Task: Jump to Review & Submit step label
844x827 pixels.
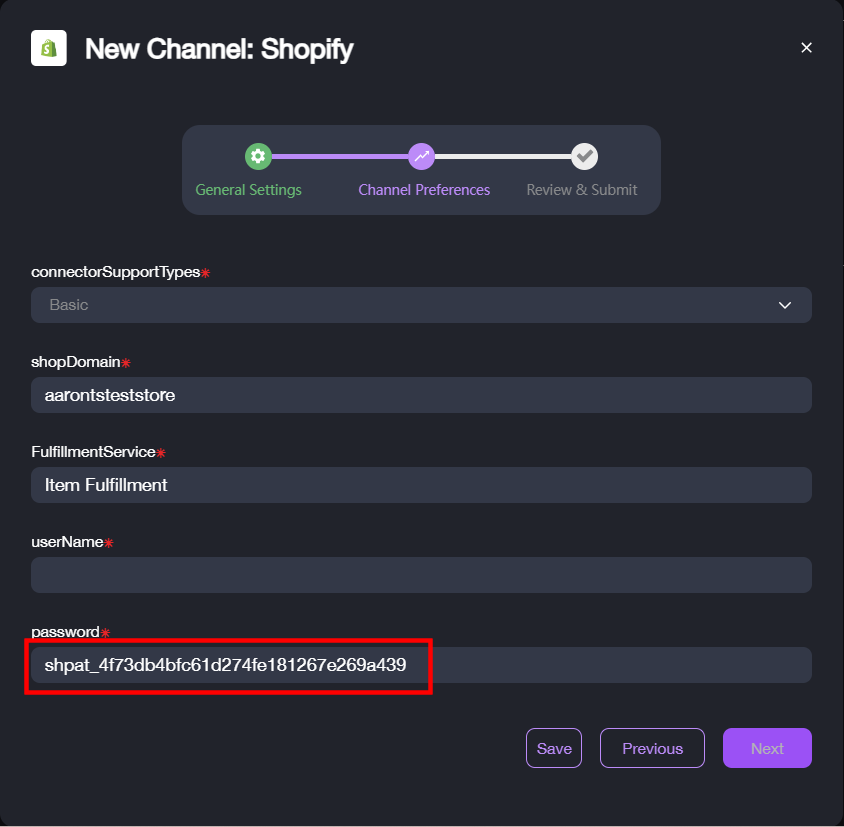Action: coord(582,190)
